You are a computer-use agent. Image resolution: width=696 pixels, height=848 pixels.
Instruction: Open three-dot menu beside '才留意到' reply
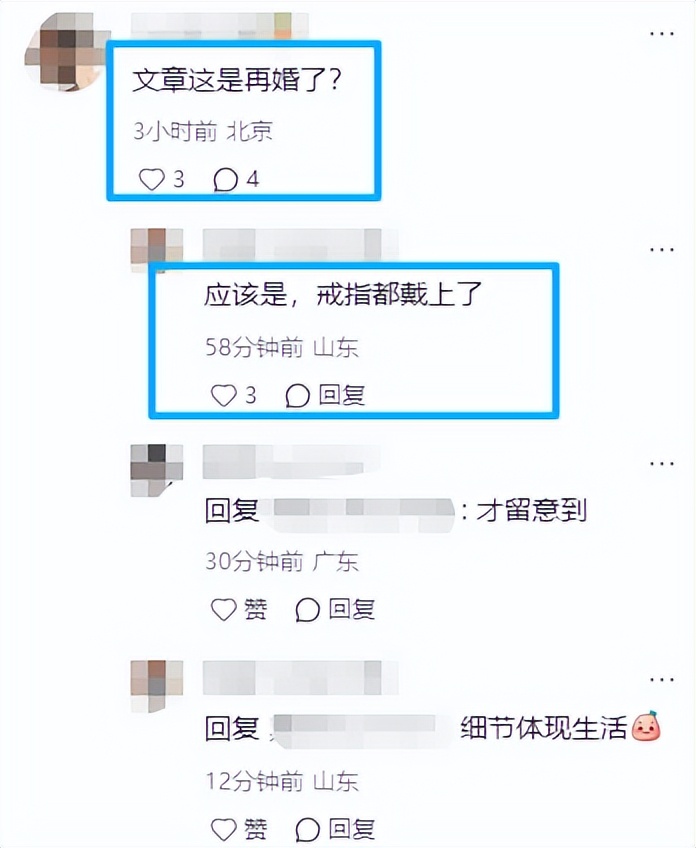coord(662,464)
